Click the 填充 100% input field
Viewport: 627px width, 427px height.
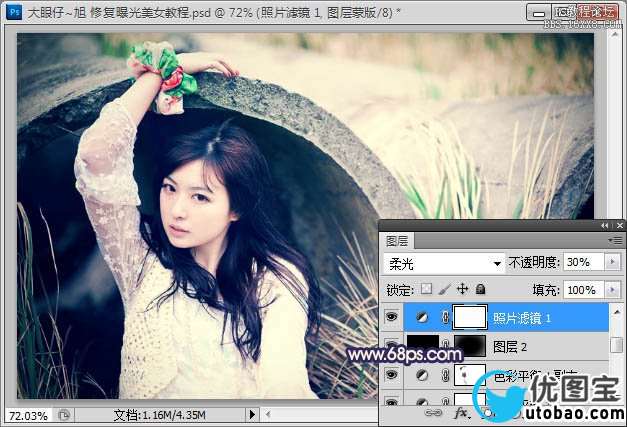pyautogui.click(x=583, y=290)
